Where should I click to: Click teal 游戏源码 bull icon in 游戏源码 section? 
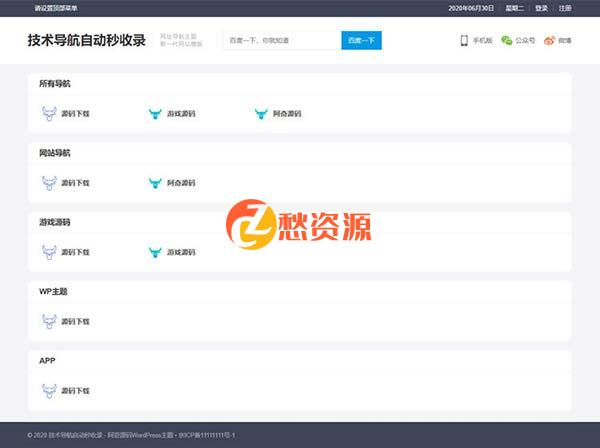[x=155, y=252]
